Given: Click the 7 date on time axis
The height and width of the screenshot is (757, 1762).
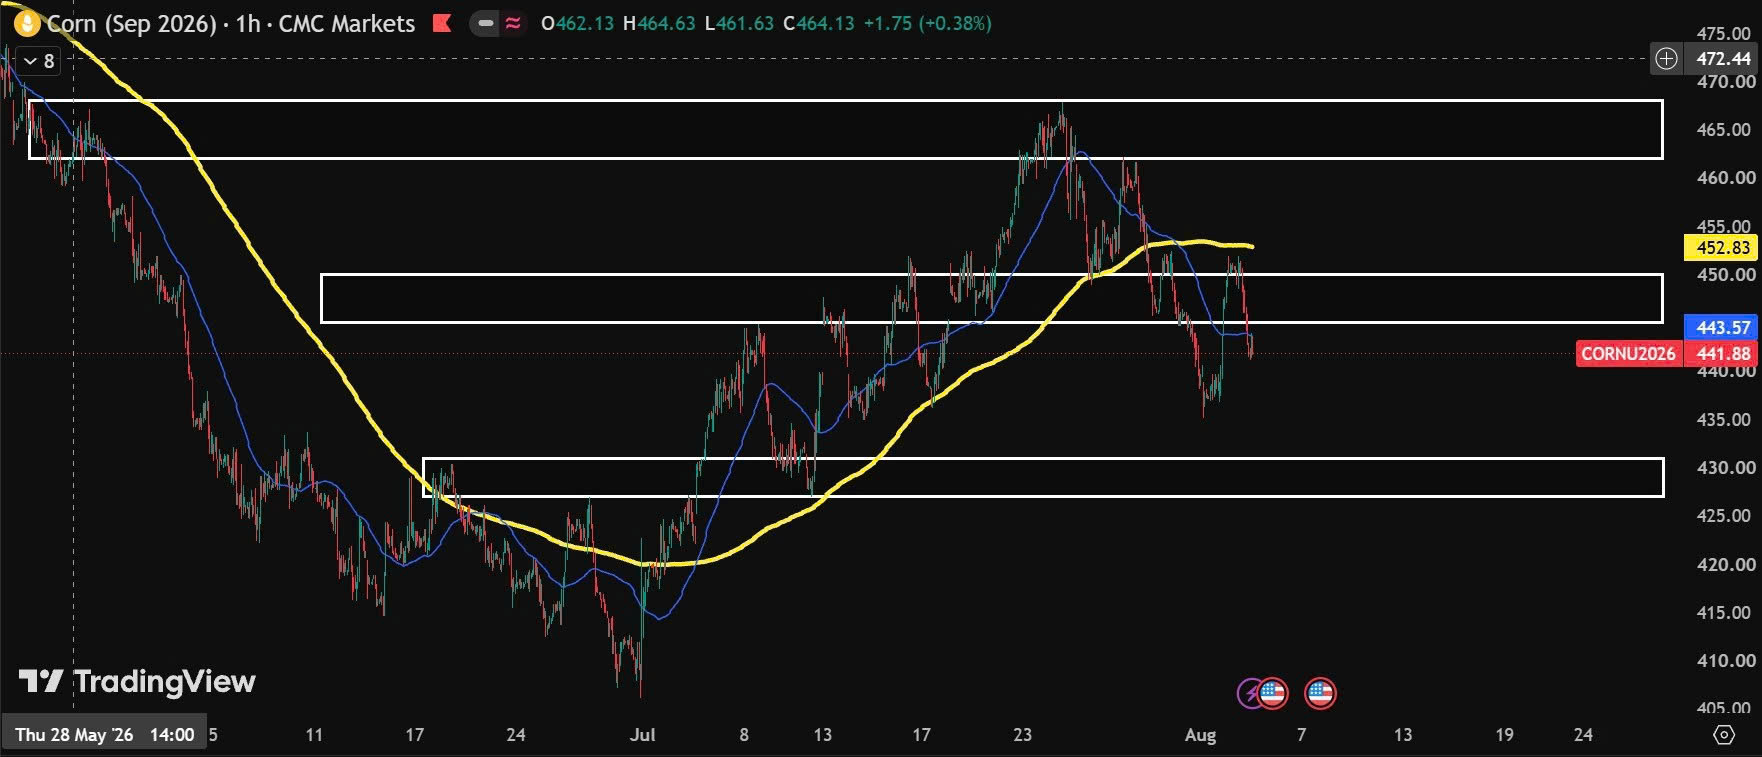Looking at the screenshot, I should point(1301,735).
